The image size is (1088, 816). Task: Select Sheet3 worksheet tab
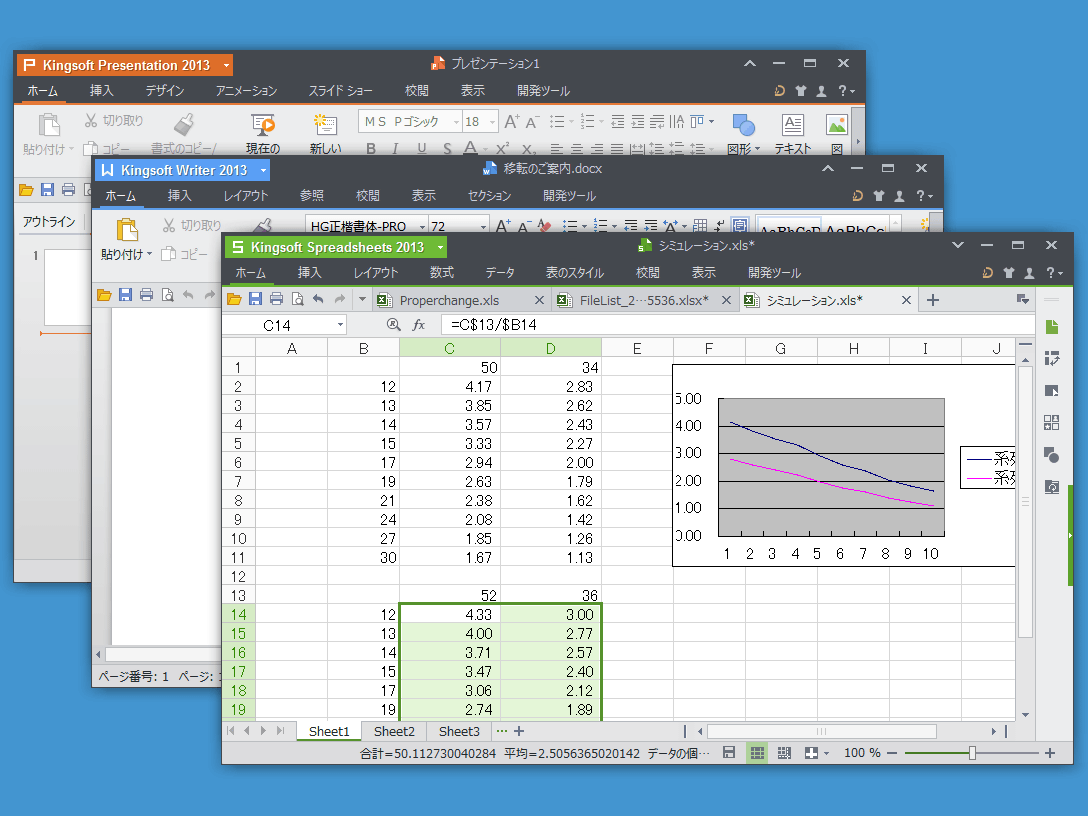[x=459, y=731]
